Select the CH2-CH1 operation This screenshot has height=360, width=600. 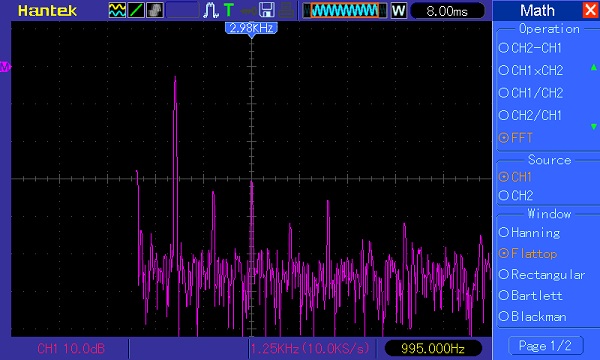pos(530,48)
